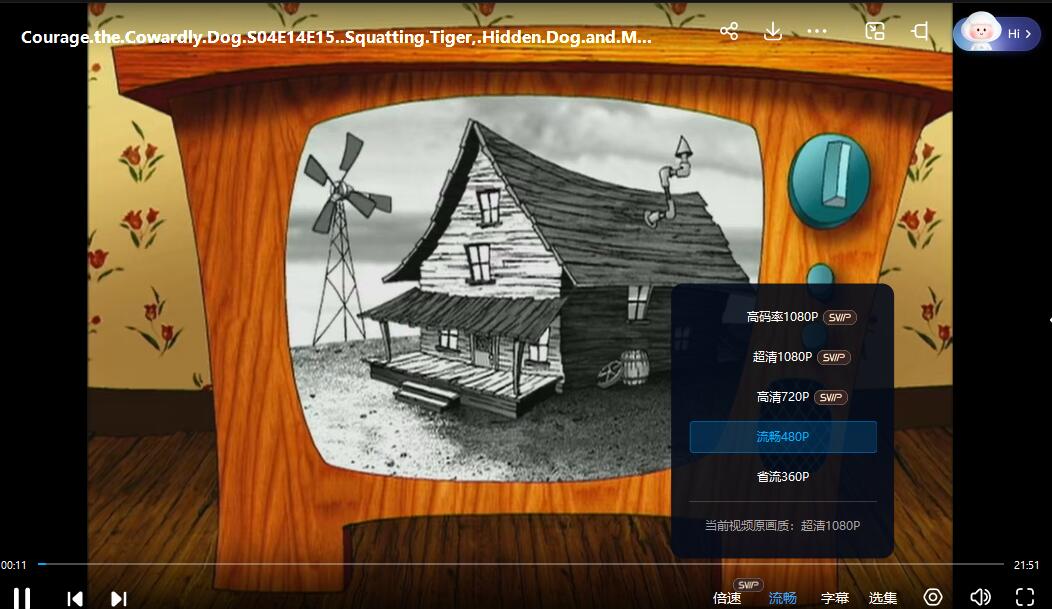Enable picture-in-picture mini player mode
Image resolution: width=1052 pixels, height=609 pixels.
tap(875, 31)
